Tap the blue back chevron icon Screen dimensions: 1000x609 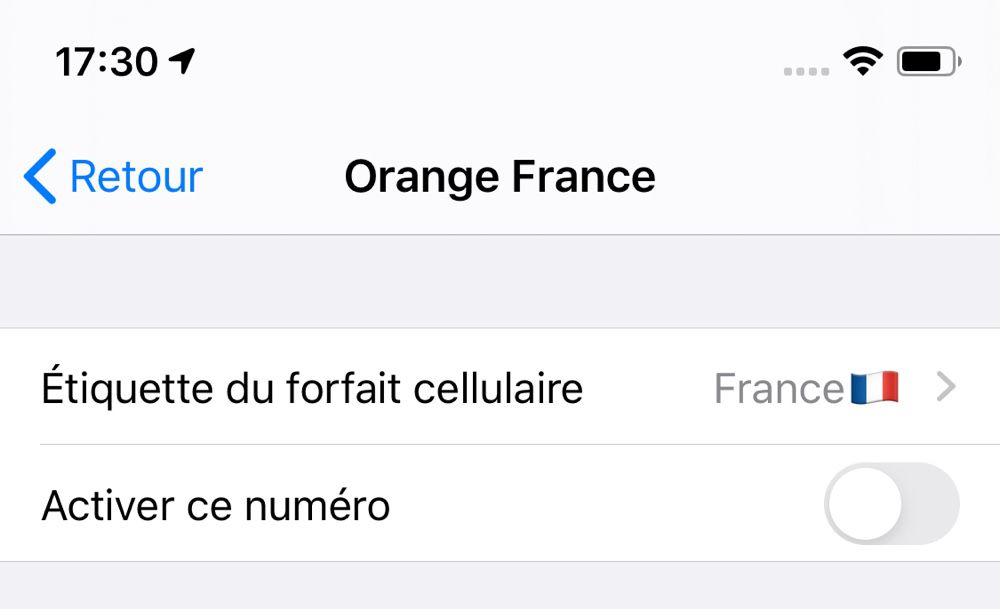40,177
